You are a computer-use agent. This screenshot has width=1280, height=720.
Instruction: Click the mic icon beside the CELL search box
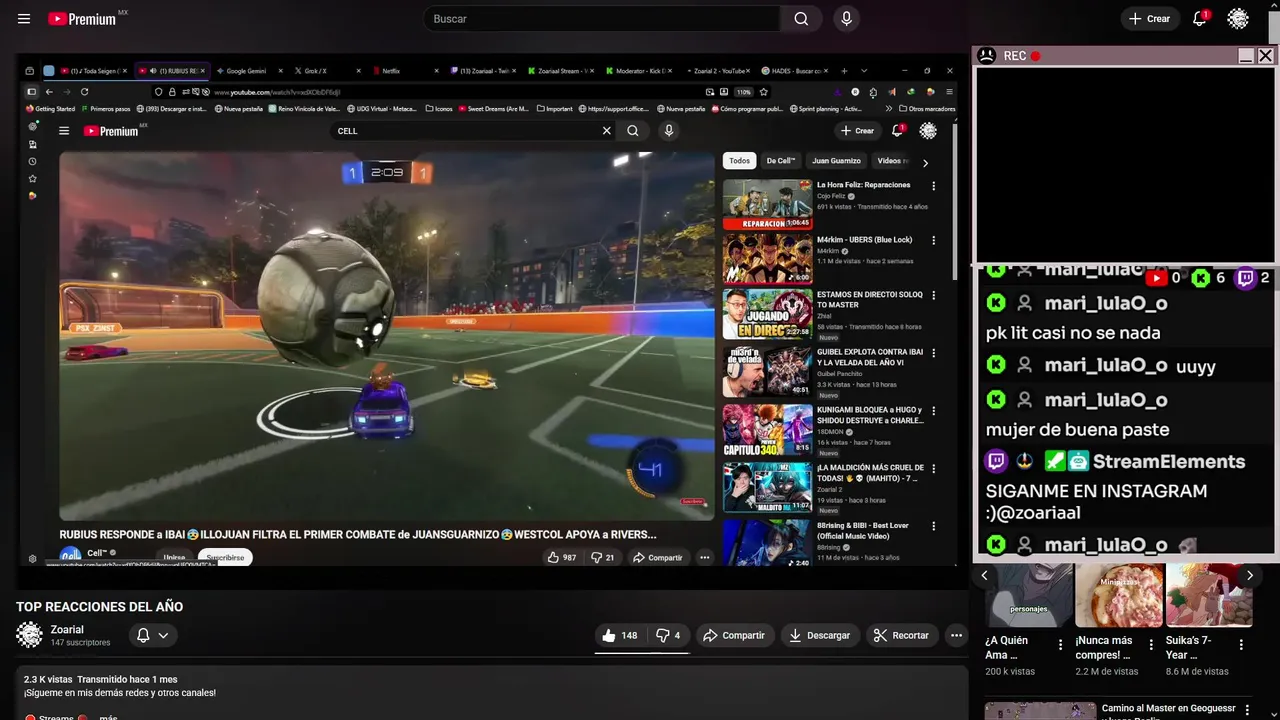[x=669, y=131]
